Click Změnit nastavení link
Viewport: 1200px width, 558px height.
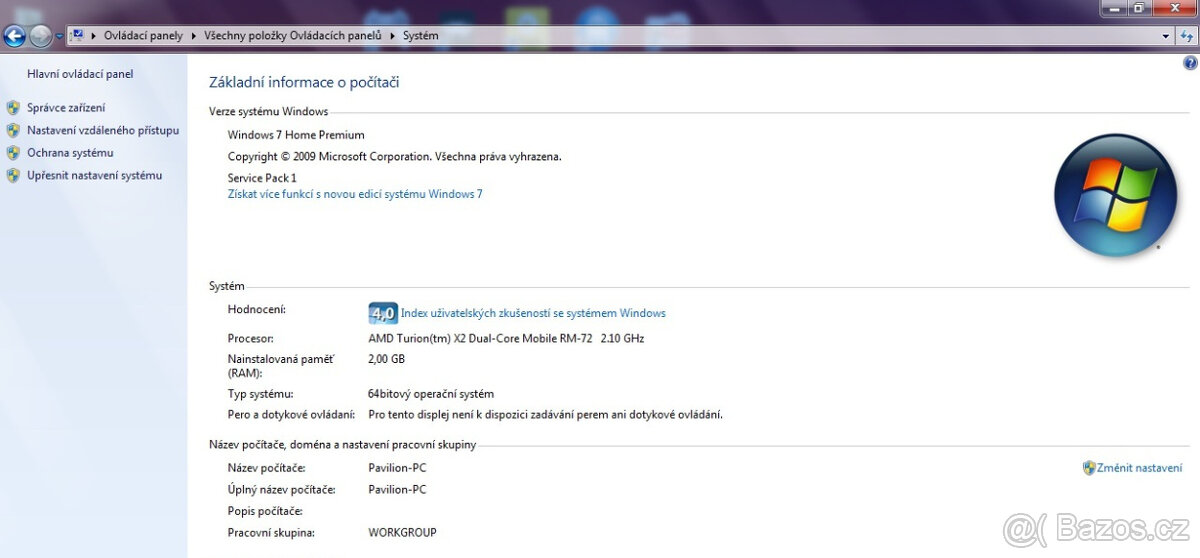click(1139, 468)
